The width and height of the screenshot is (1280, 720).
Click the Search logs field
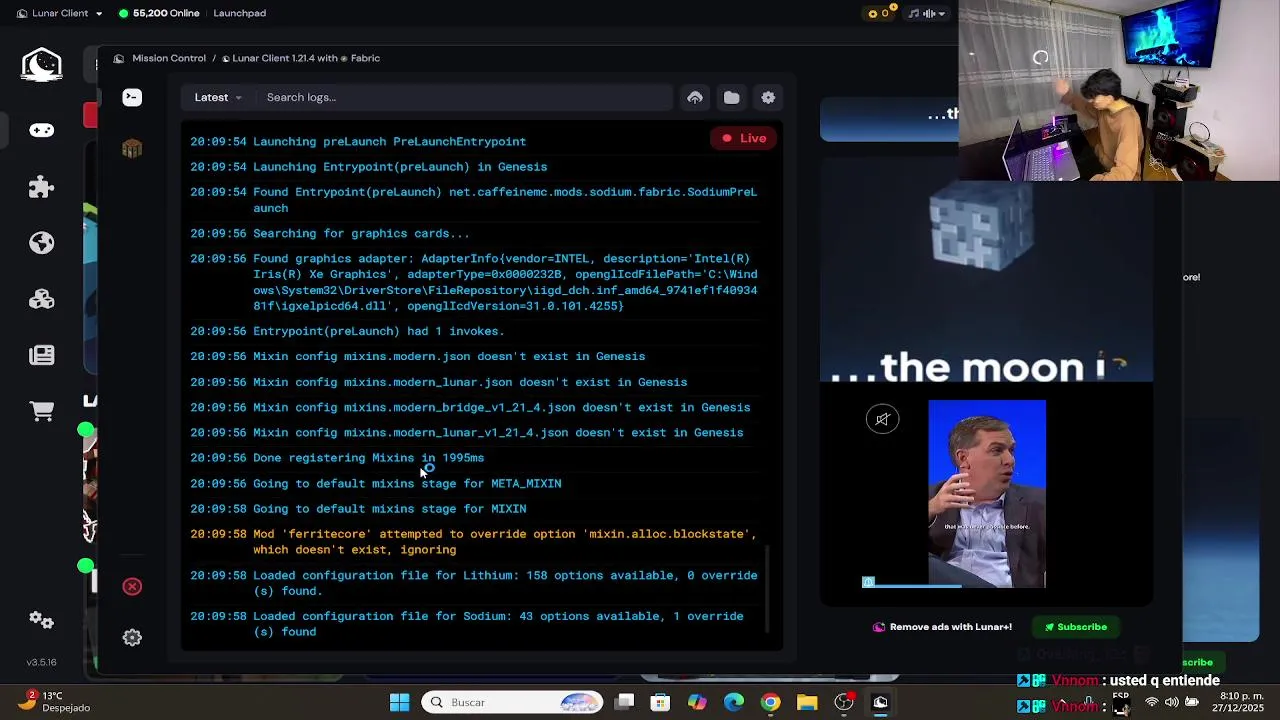(465, 97)
